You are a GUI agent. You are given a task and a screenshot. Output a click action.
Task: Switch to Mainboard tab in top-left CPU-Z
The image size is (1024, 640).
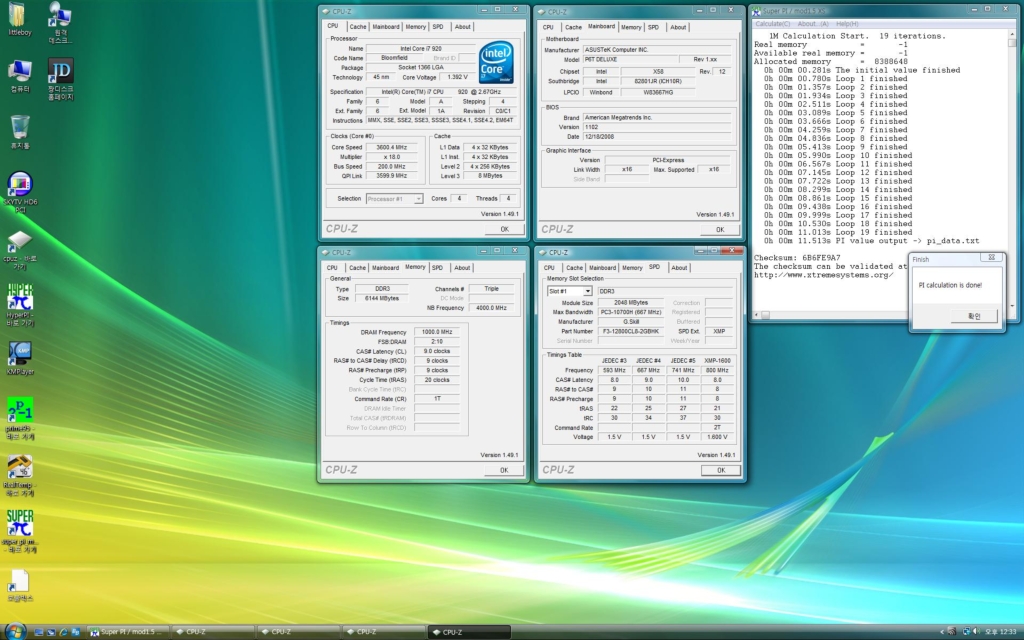point(386,27)
